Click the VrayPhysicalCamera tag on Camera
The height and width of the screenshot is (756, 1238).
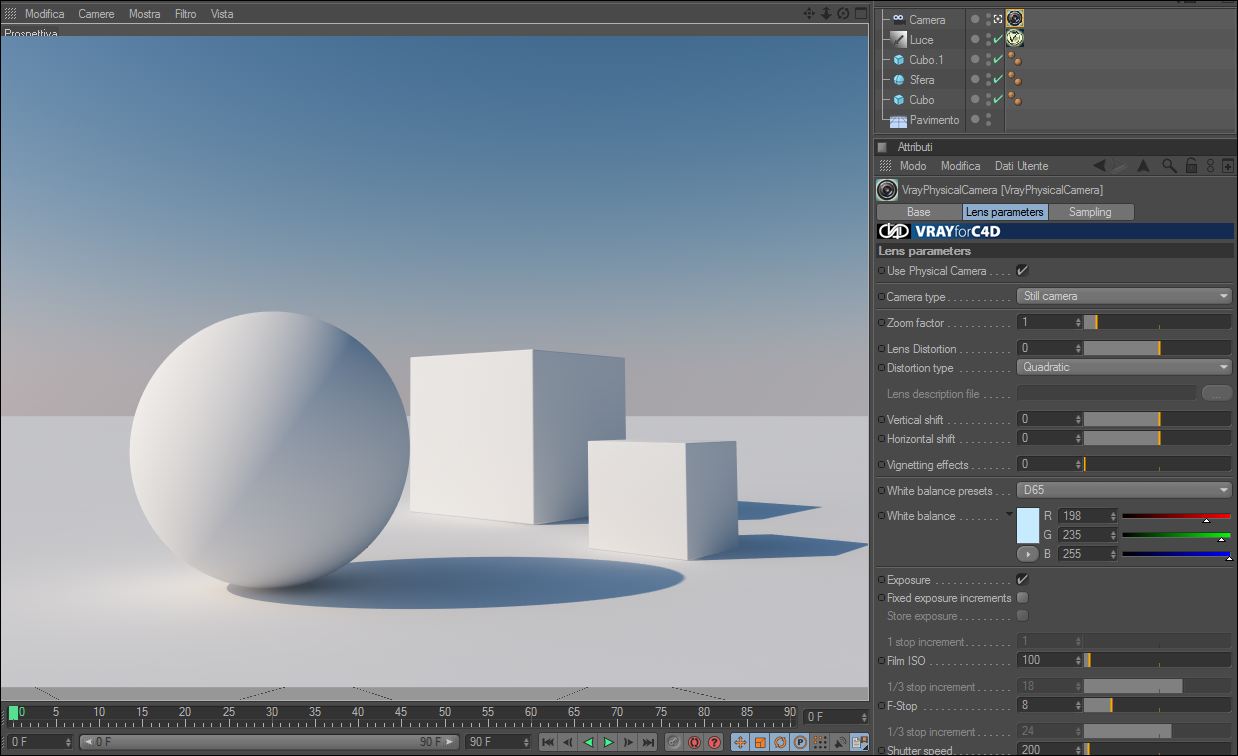pyautogui.click(x=1014, y=19)
